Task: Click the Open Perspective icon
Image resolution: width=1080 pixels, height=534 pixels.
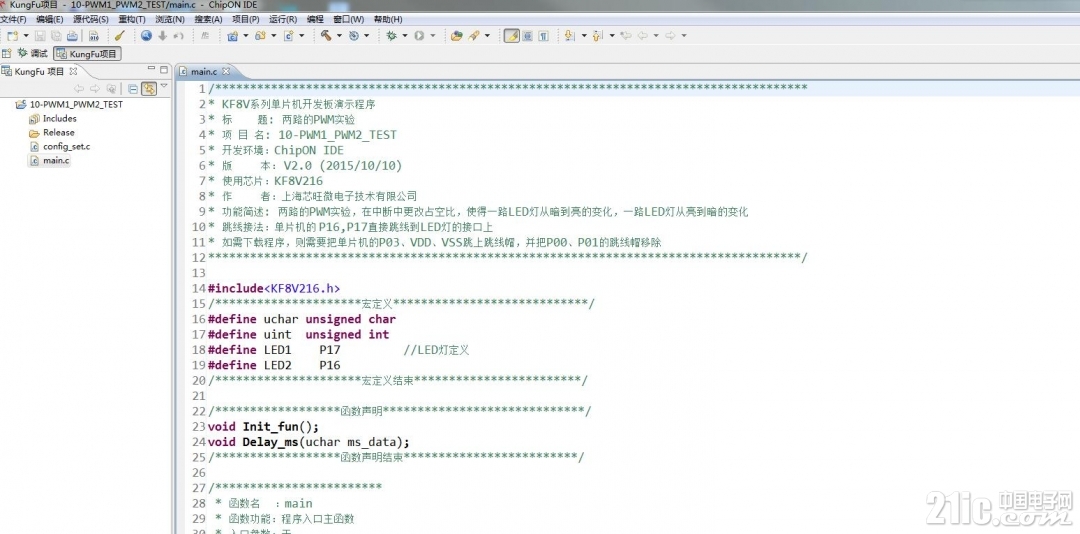Action: pyautogui.click(x=7, y=53)
